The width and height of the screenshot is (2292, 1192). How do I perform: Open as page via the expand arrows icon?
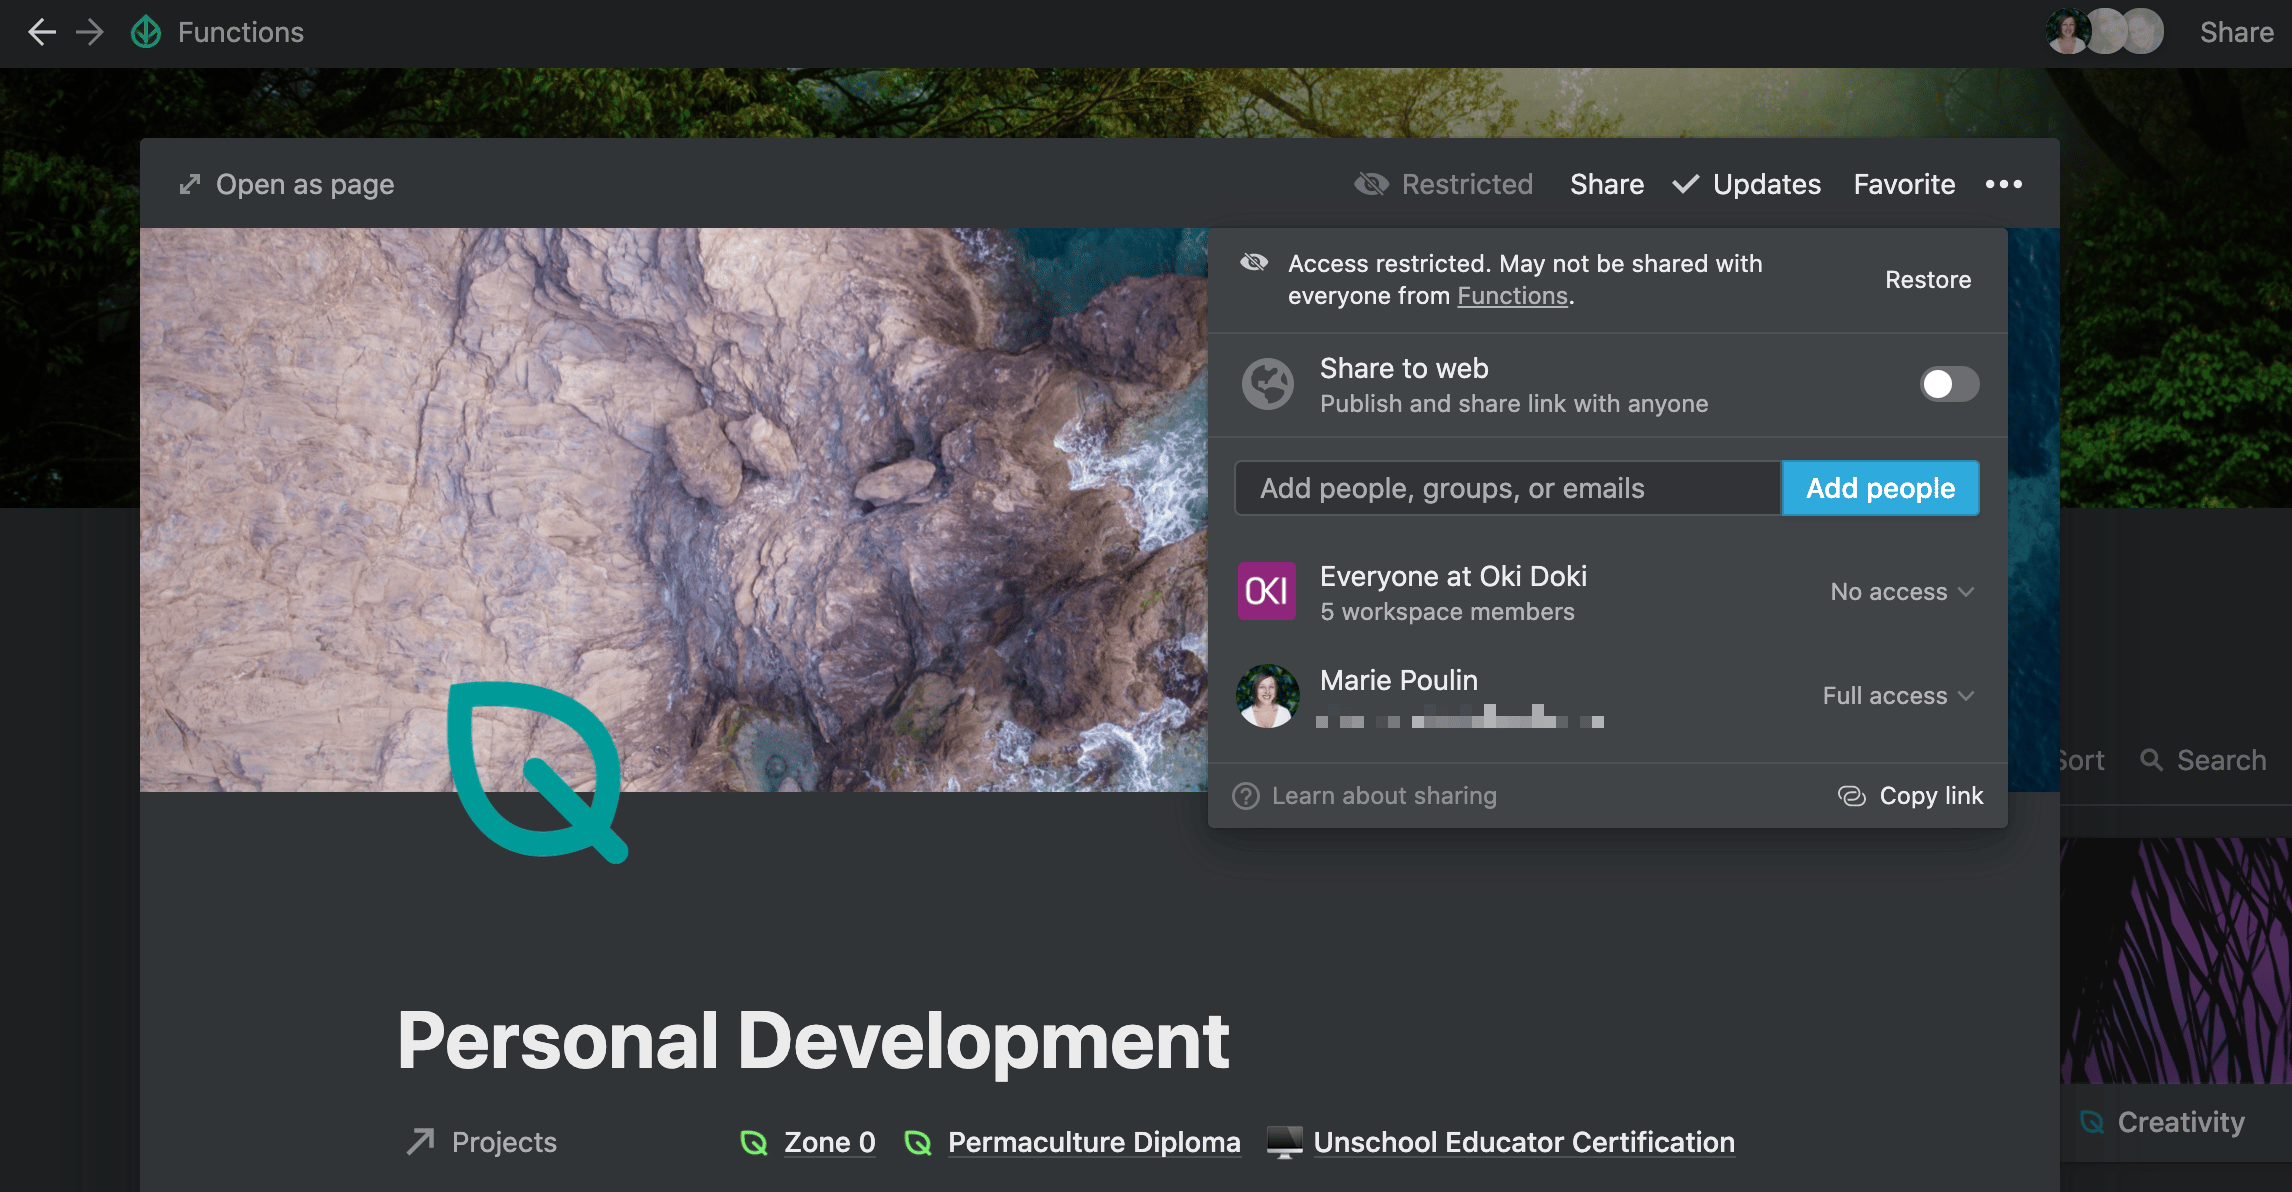pos(190,184)
